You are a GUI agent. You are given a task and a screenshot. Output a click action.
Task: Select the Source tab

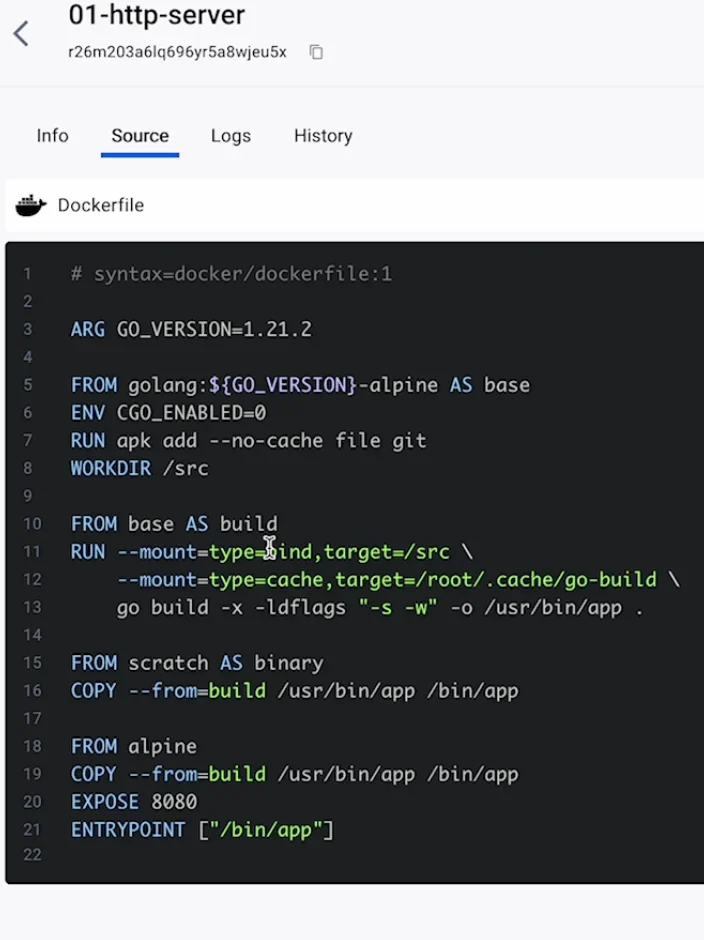(x=140, y=135)
